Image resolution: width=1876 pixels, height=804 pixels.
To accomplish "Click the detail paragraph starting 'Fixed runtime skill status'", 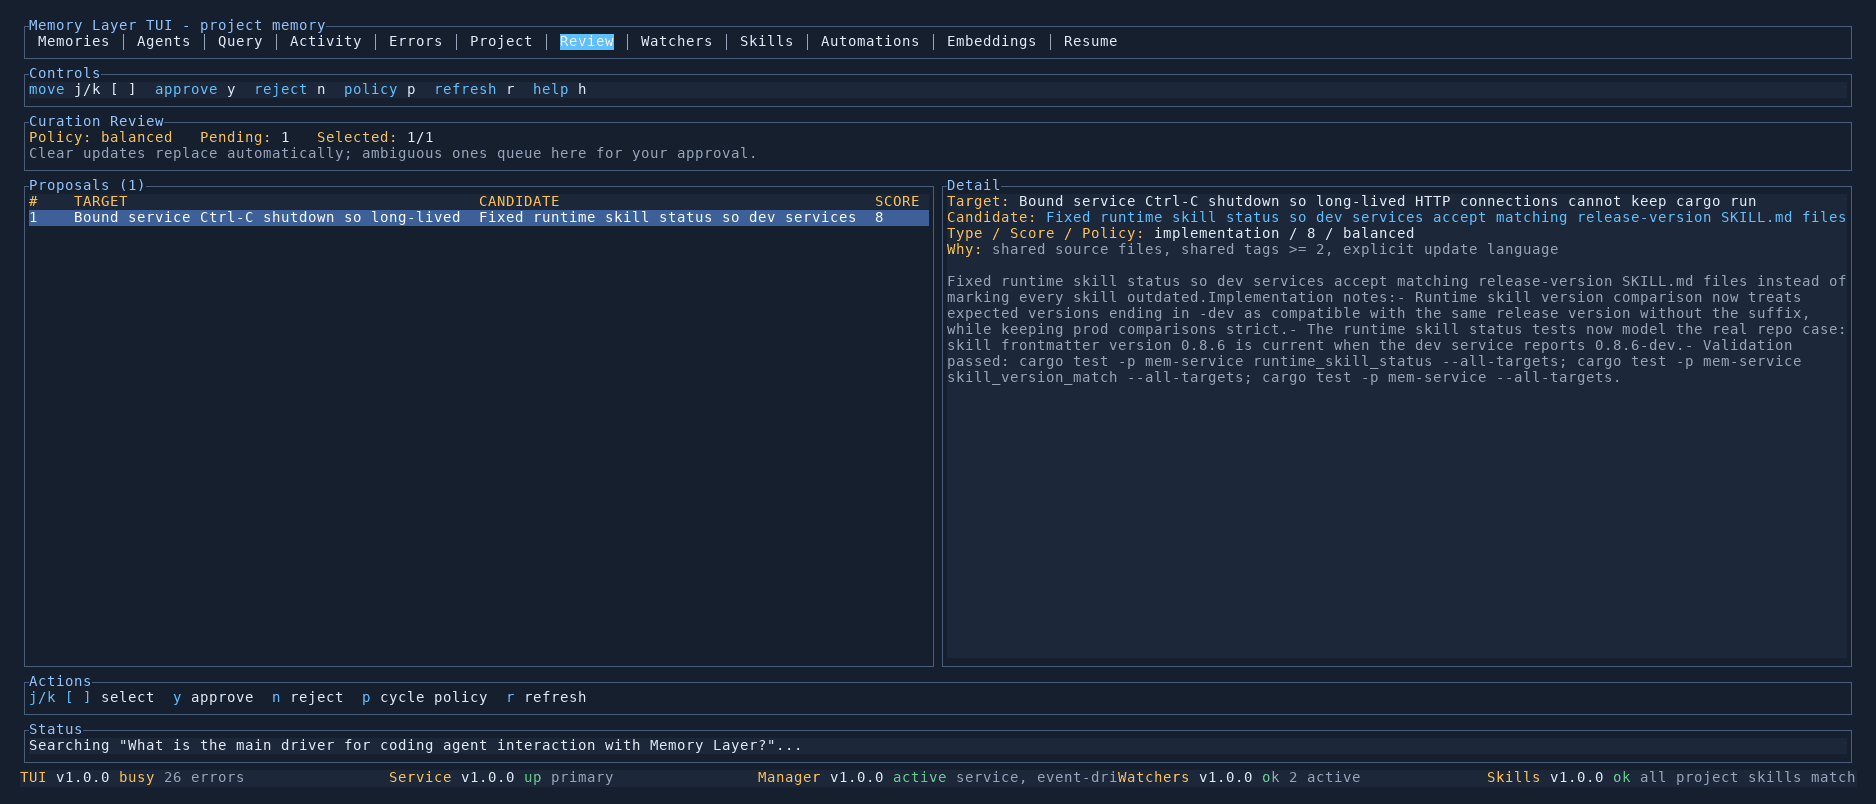I will pyautogui.click(x=1396, y=329).
